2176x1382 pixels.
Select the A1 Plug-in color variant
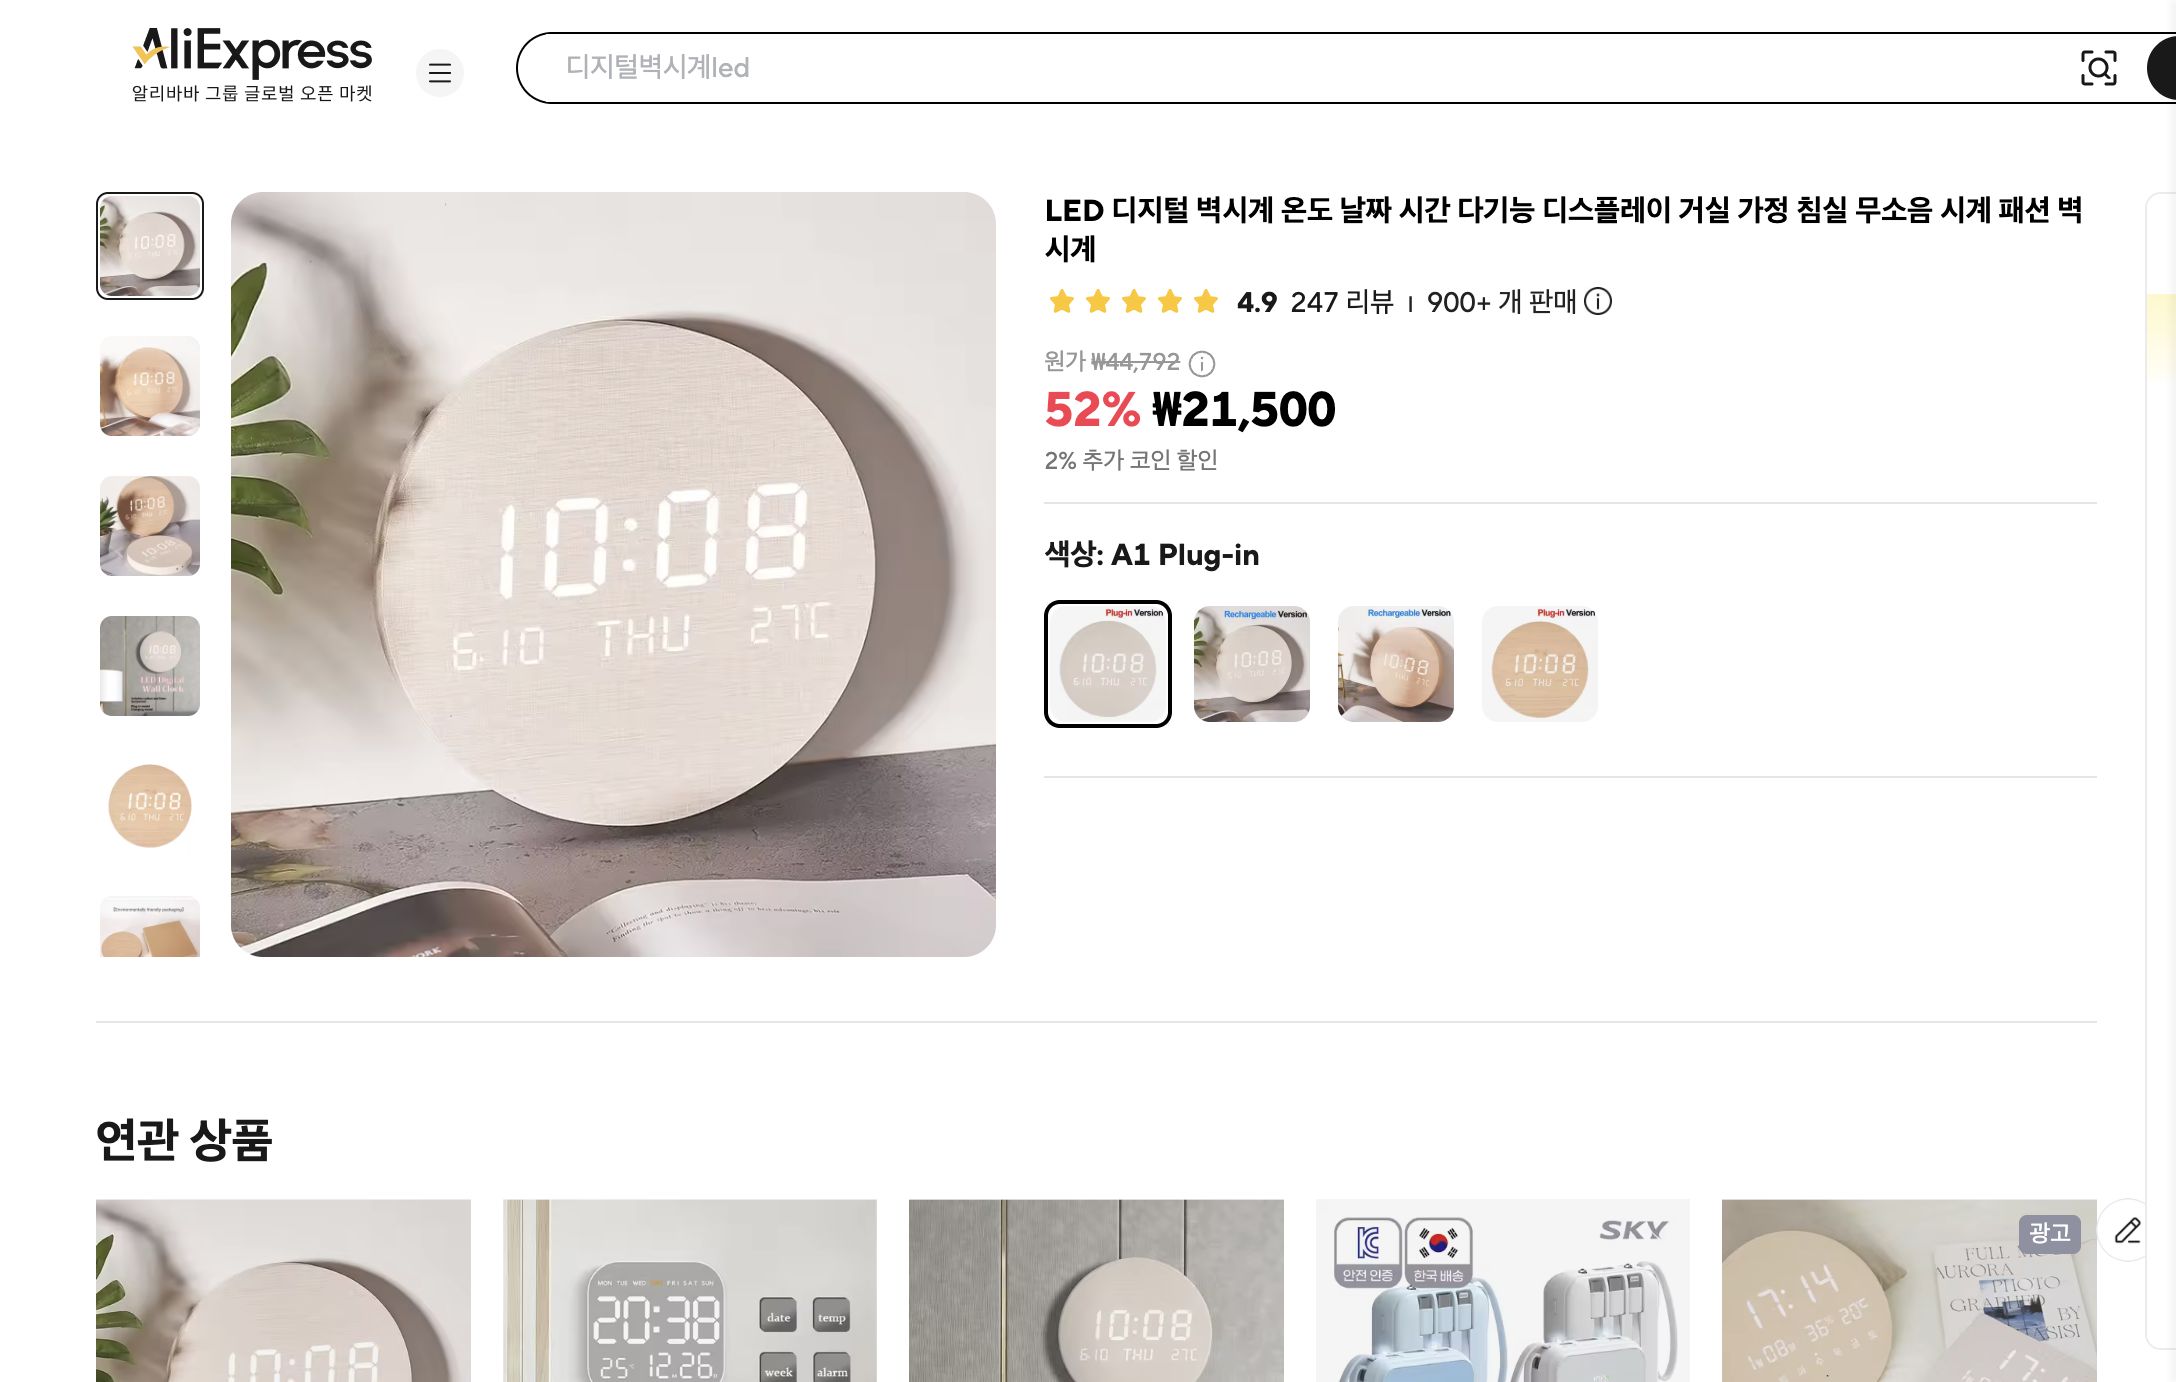[1107, 664]
